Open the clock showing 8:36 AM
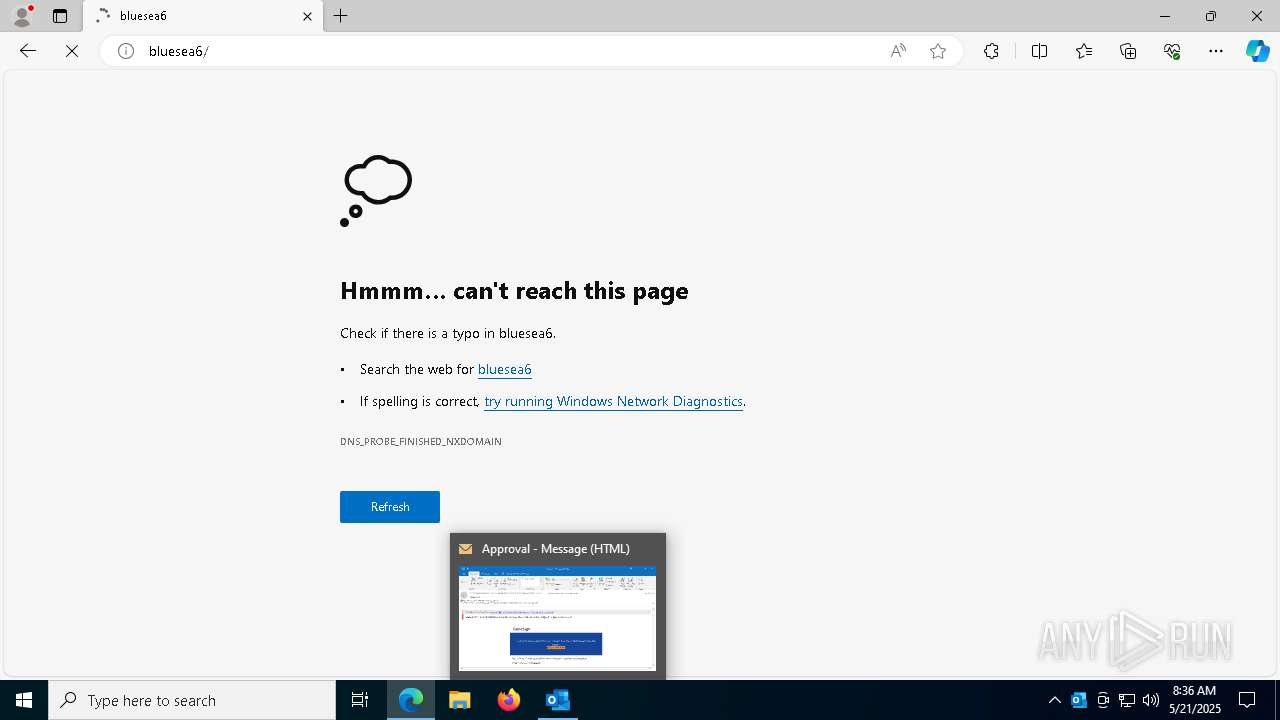 pyautogui.click(x=1194, y=700)
